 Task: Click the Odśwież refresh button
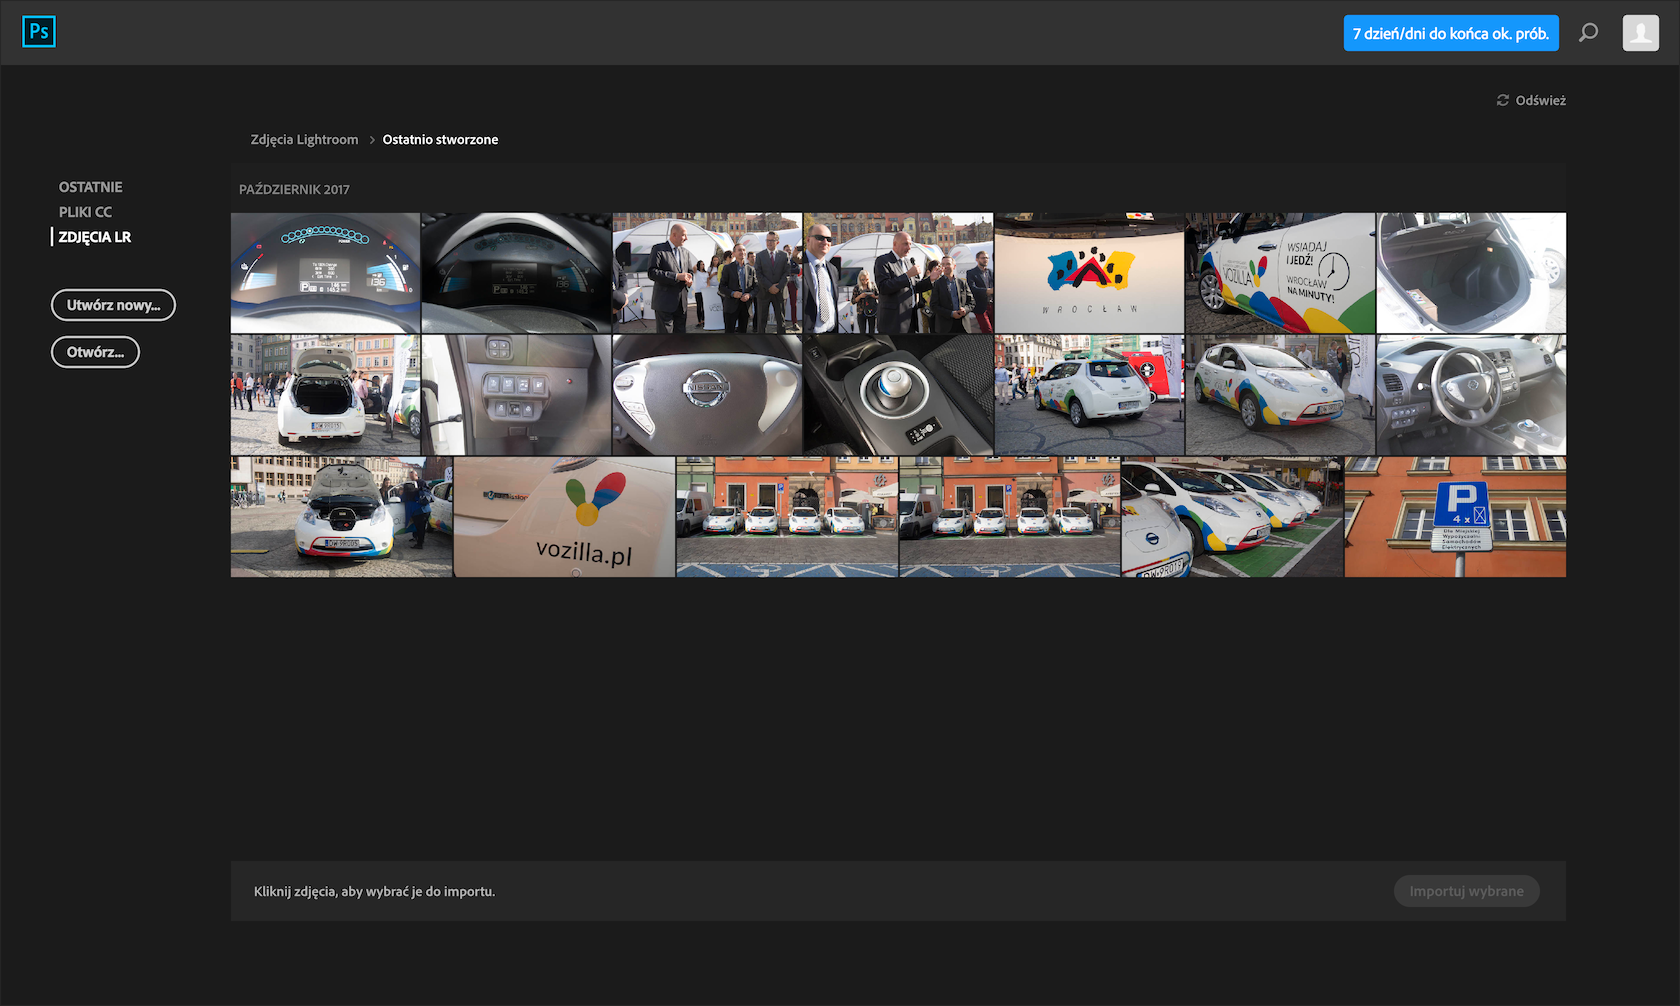tap(1531, 100)
